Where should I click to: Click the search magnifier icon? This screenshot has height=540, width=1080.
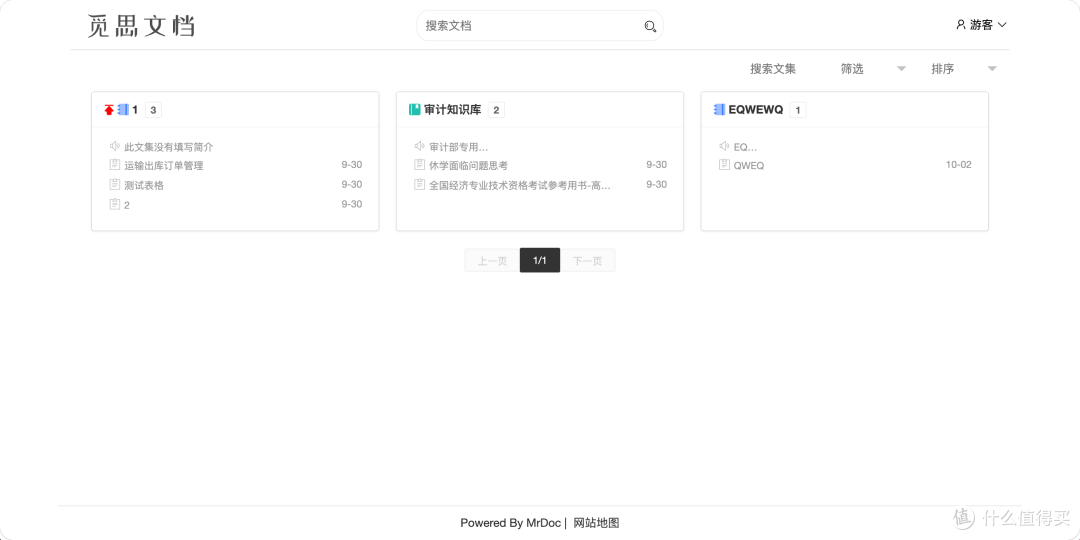(650, 26)
